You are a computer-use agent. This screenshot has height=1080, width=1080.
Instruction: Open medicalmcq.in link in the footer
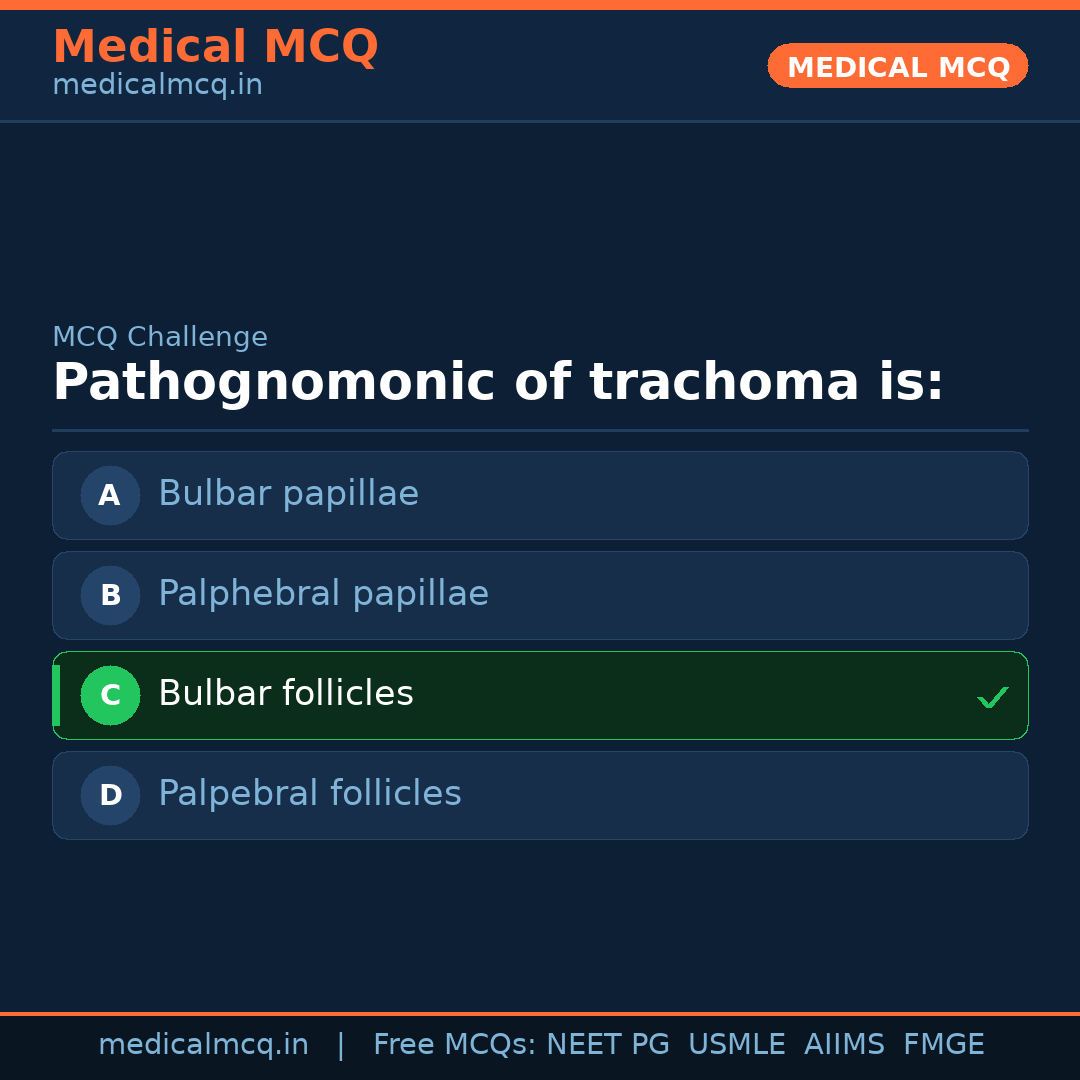click(x=203, y=1045)
